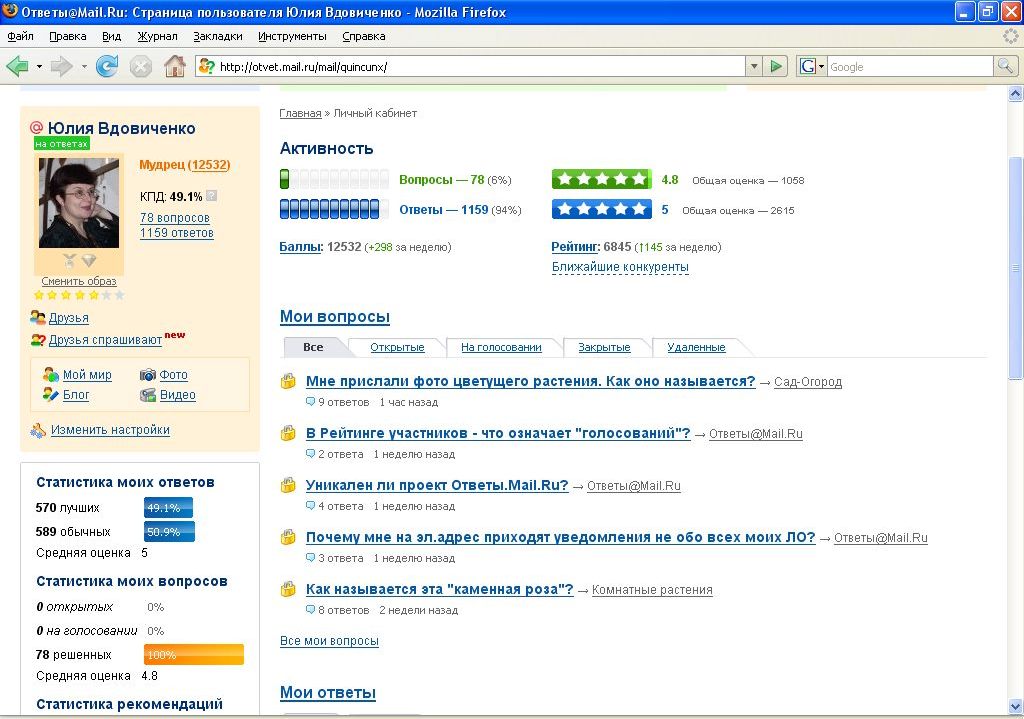The height and width of the screenshot is (719, 1024).
Task: Open the Back button history dropdown
Action: coord(39,67)
